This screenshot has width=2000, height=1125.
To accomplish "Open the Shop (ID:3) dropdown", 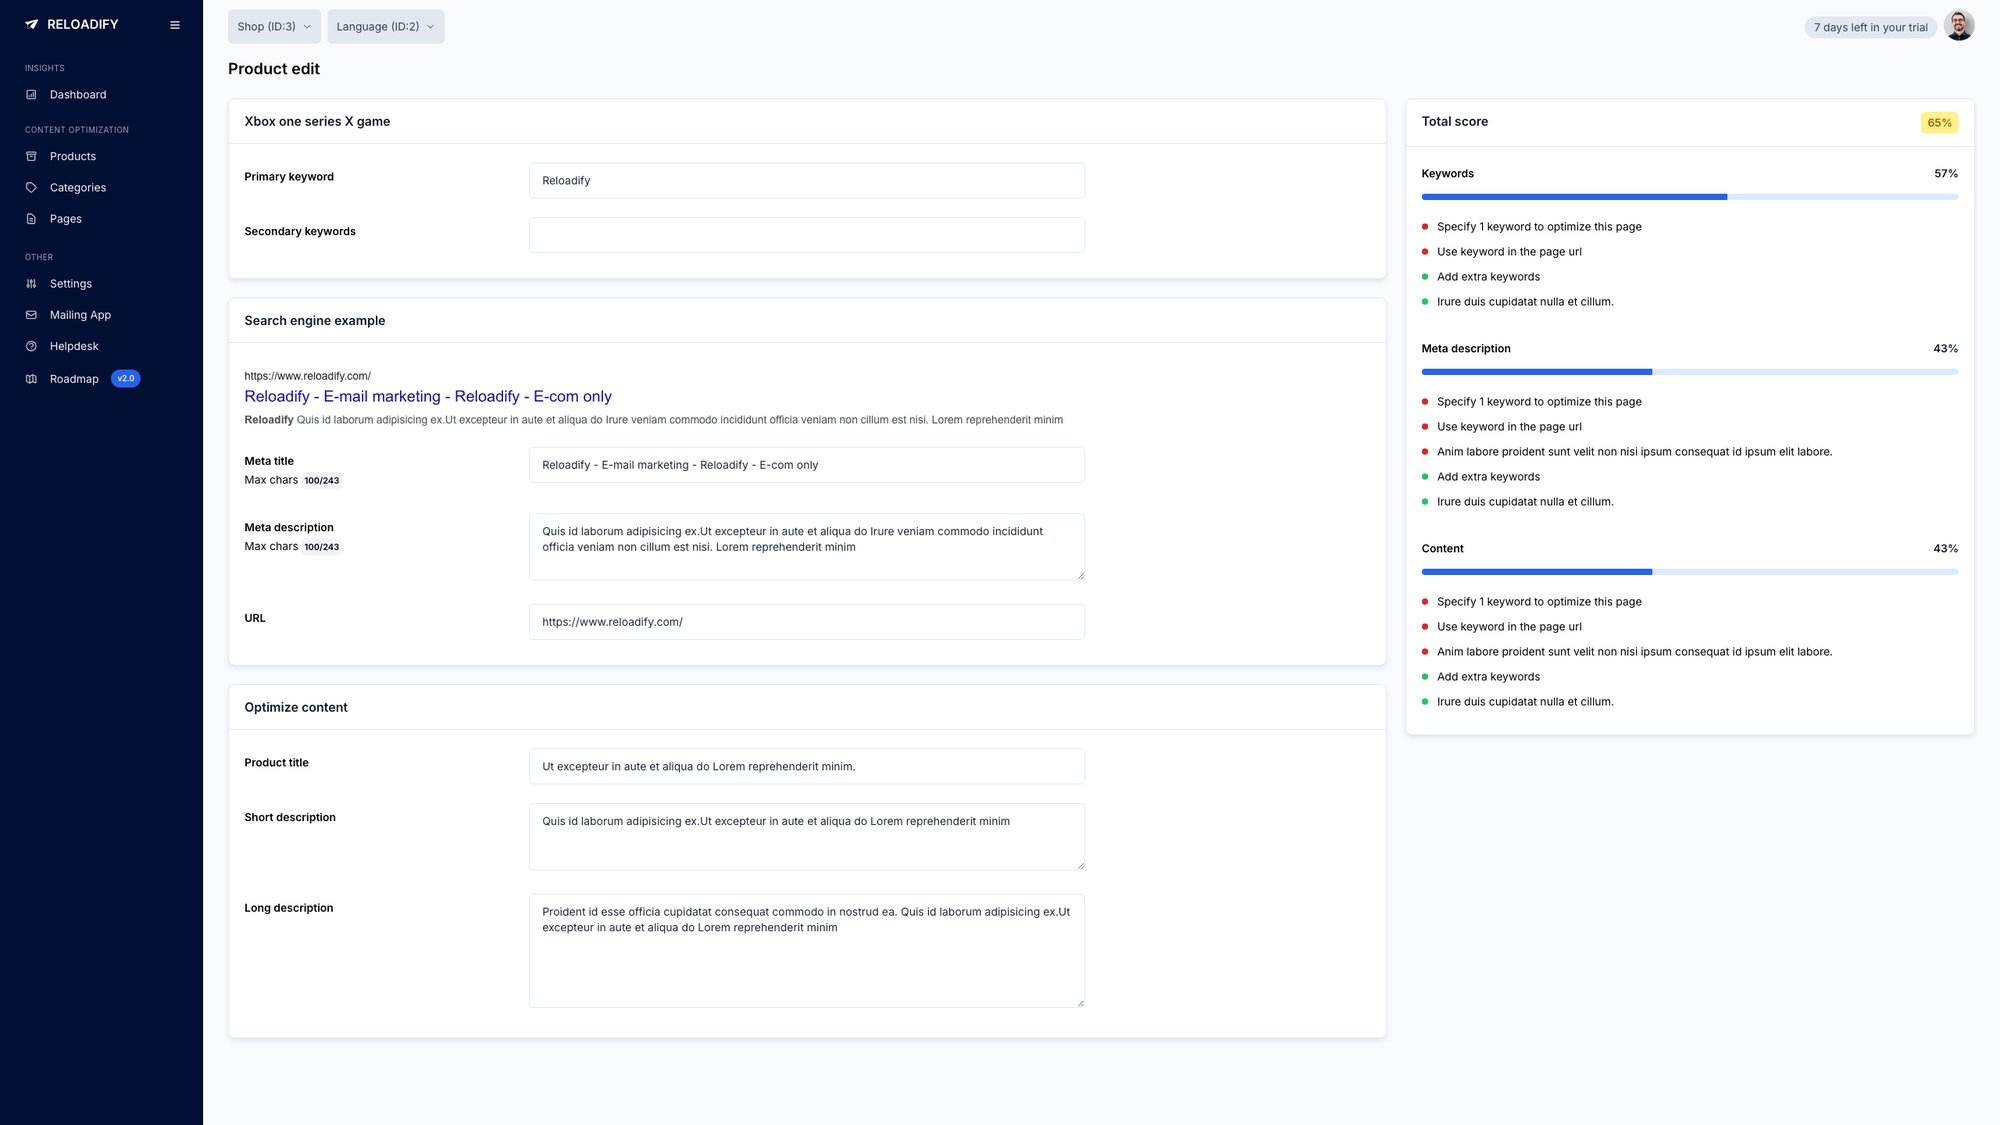I will (x=273, y=27).
